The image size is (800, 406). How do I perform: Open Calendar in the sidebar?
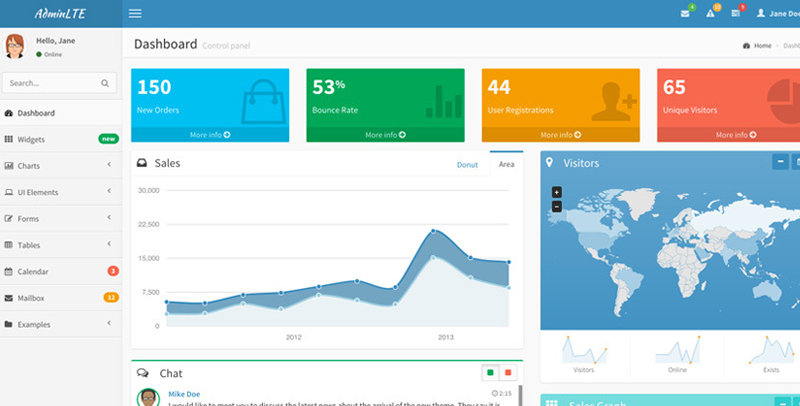[x=61, y=272]
